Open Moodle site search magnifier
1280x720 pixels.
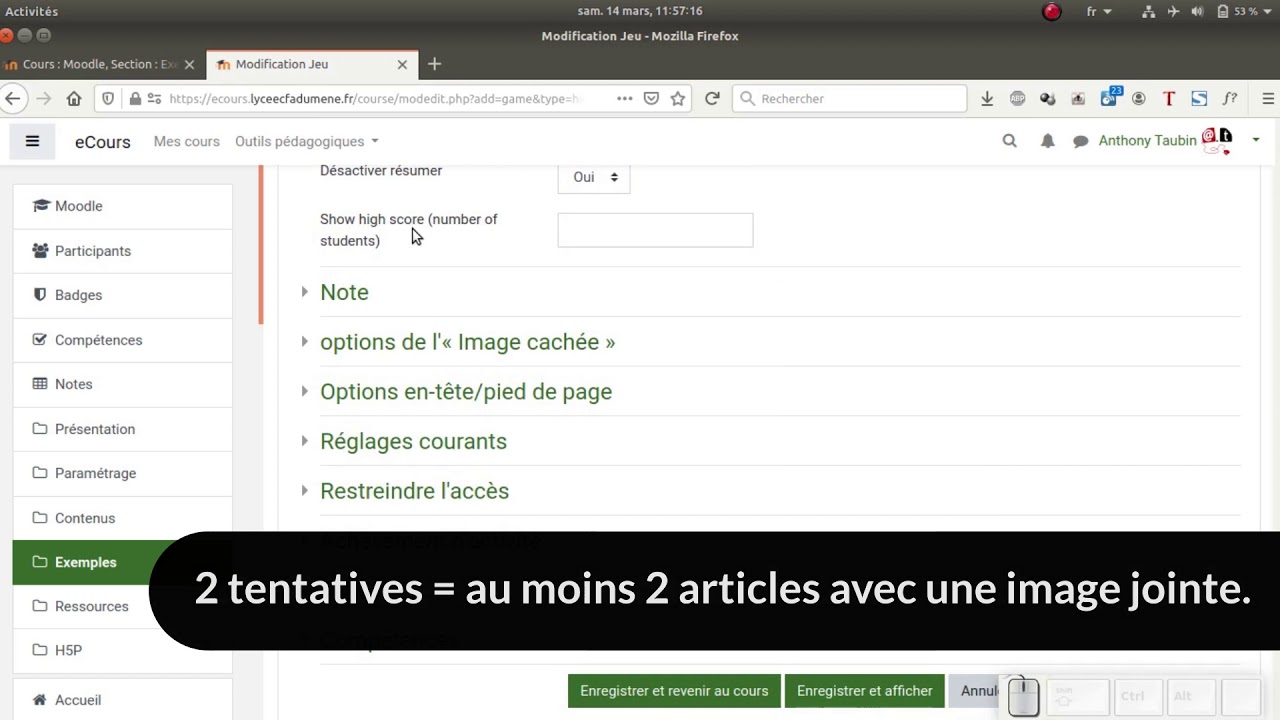1009,141
